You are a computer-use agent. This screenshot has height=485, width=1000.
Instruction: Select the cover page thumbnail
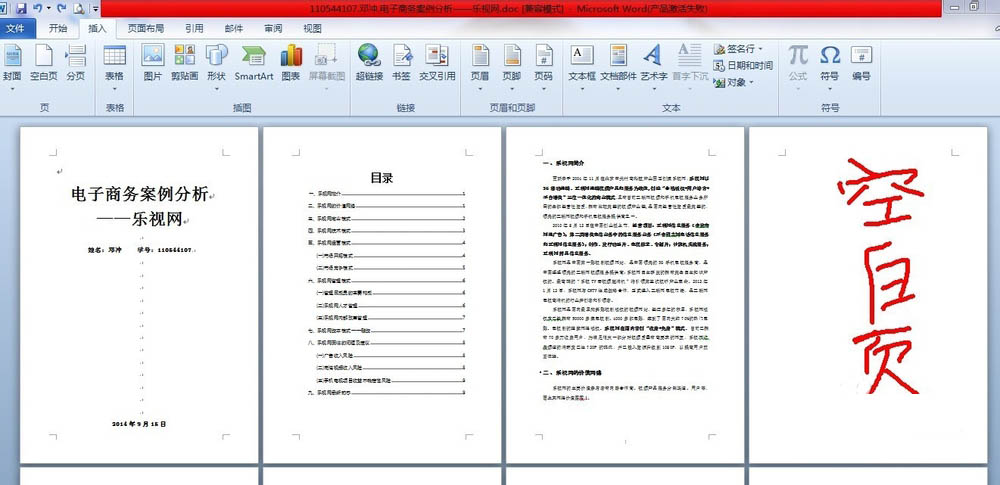pyautogui.click(x=139, y=295)
